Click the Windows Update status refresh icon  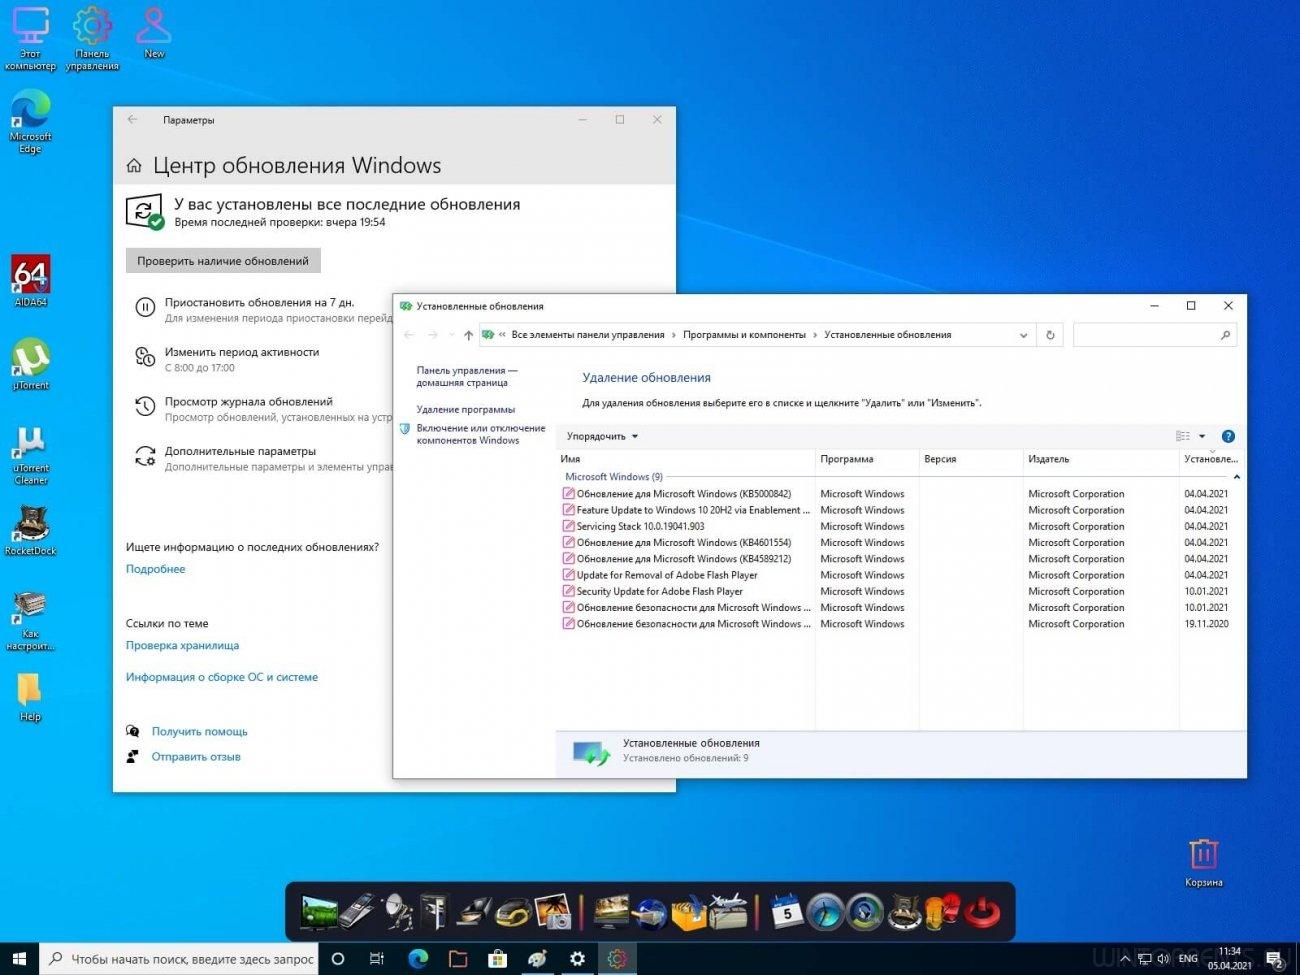click(144, 211)
